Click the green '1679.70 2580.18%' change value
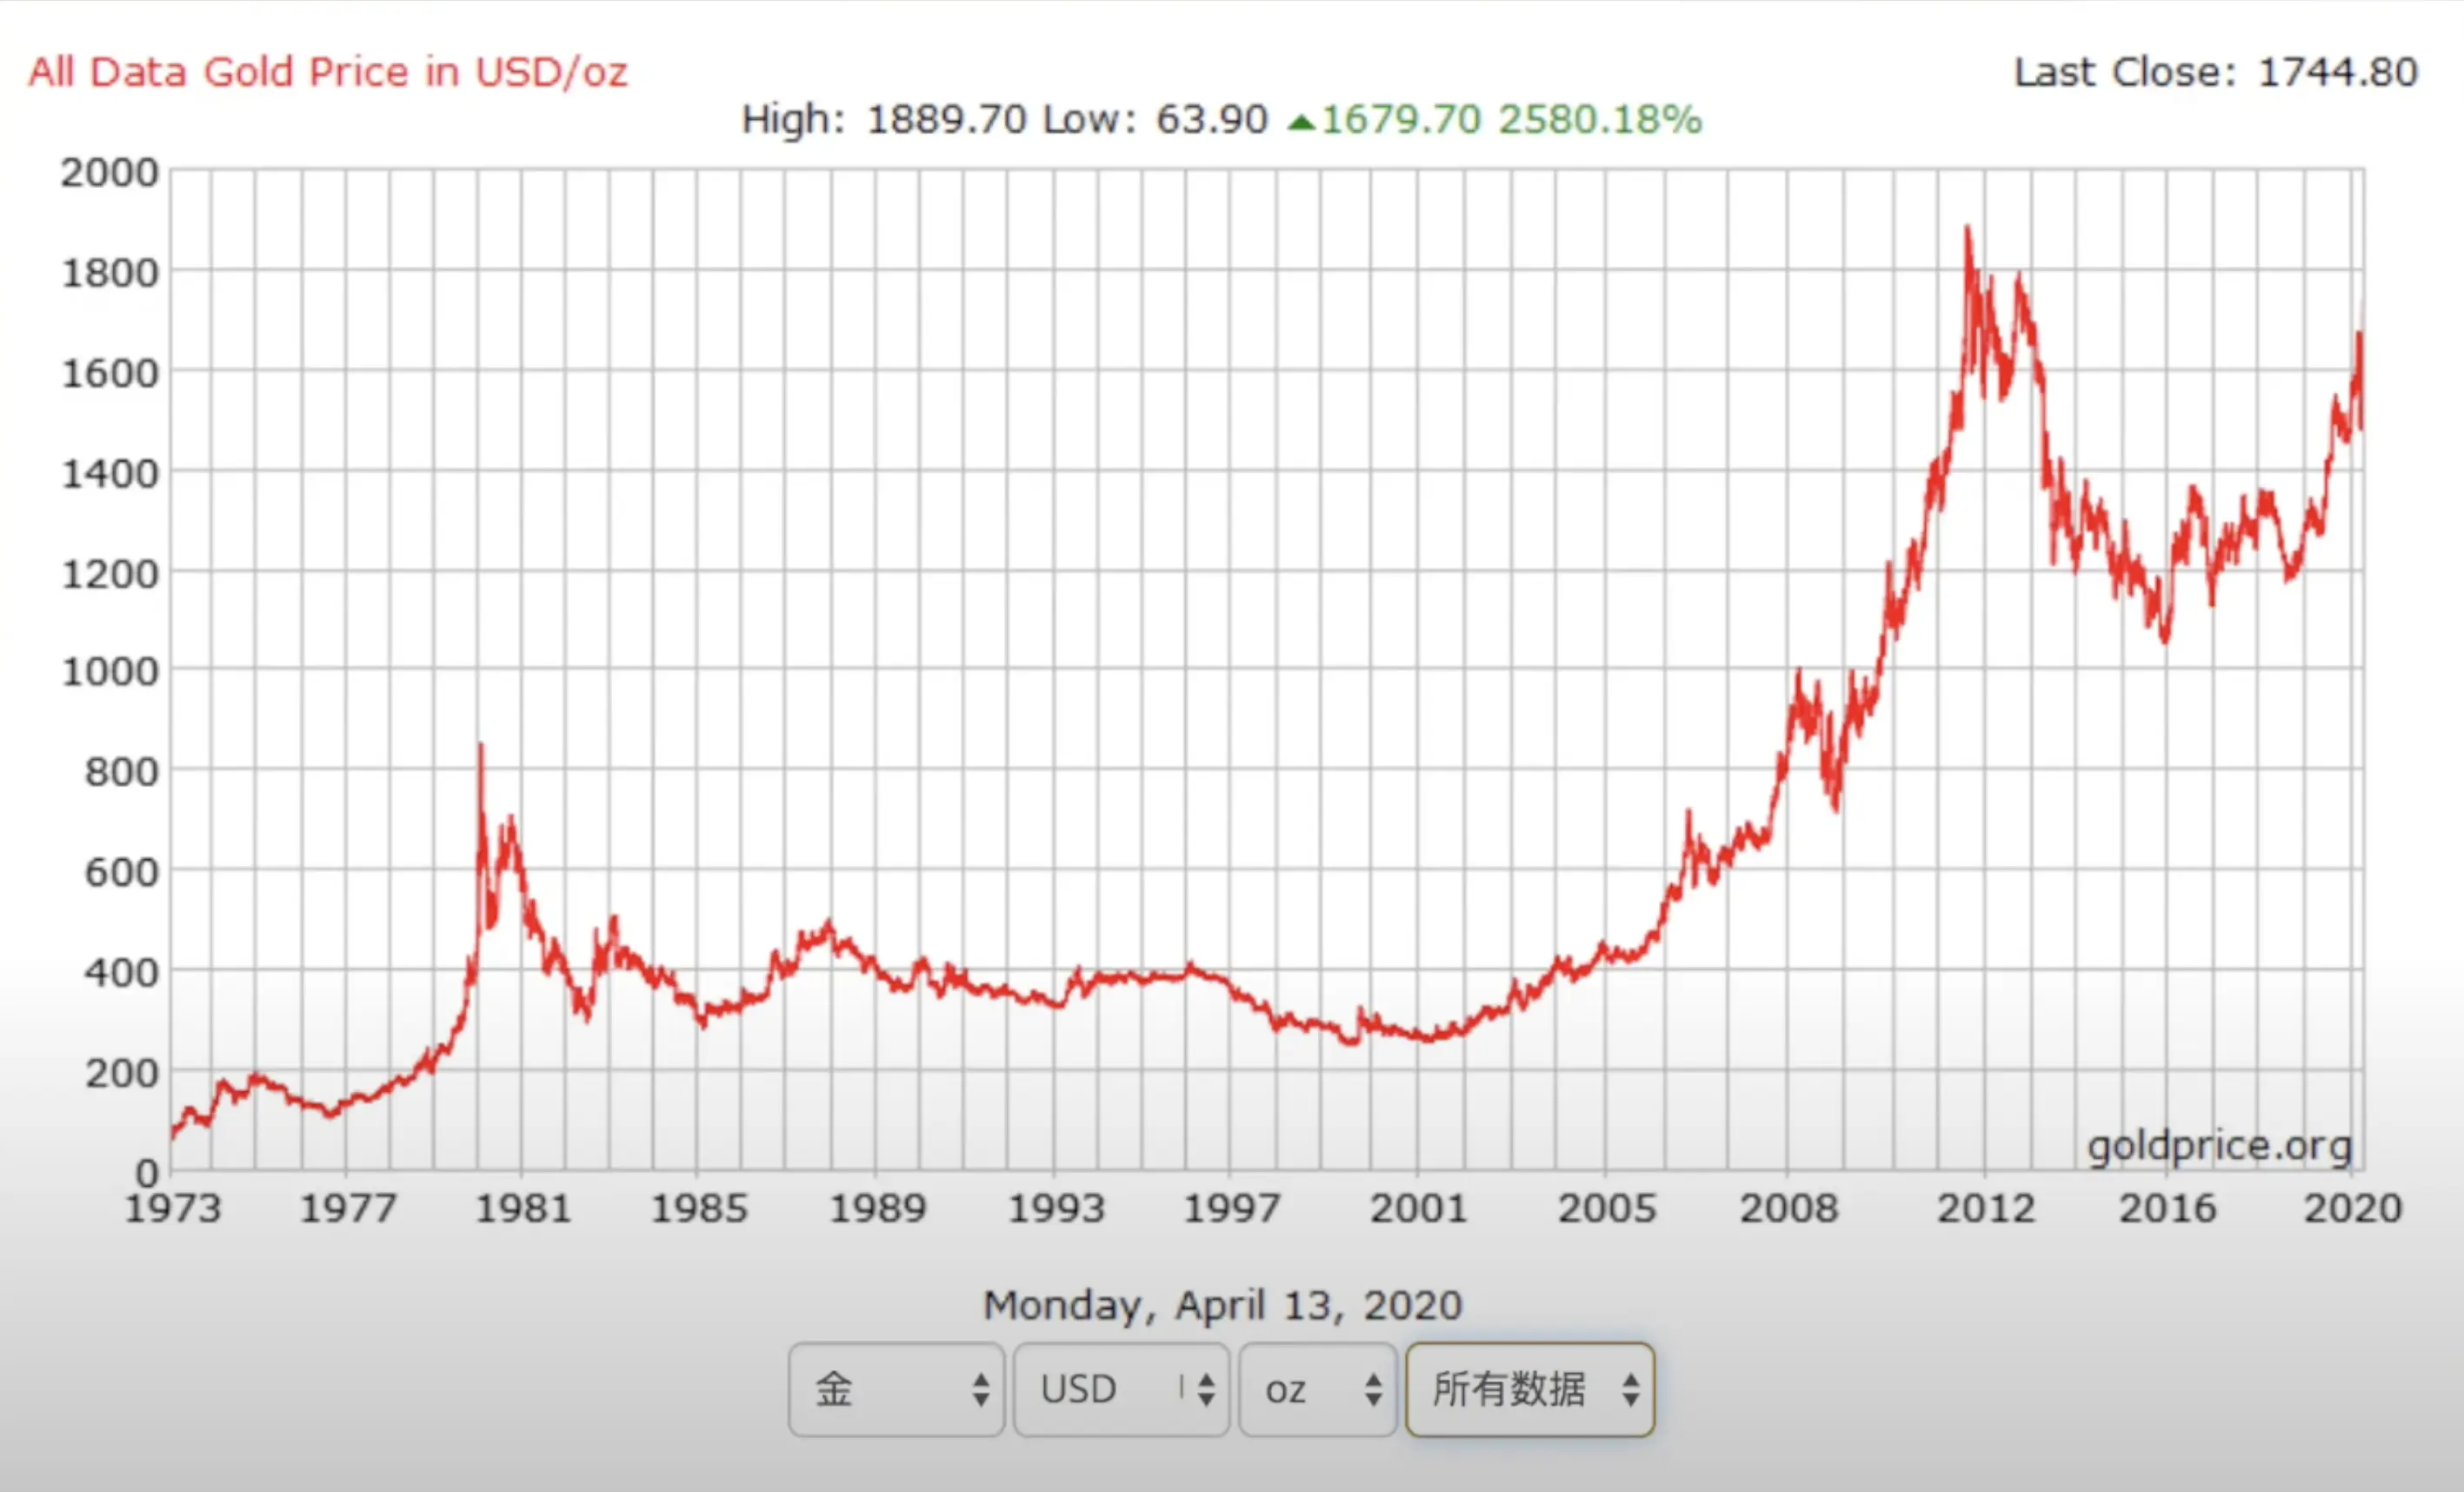This screenshot has width=2464, height=1492. (x=1511, y=120)
